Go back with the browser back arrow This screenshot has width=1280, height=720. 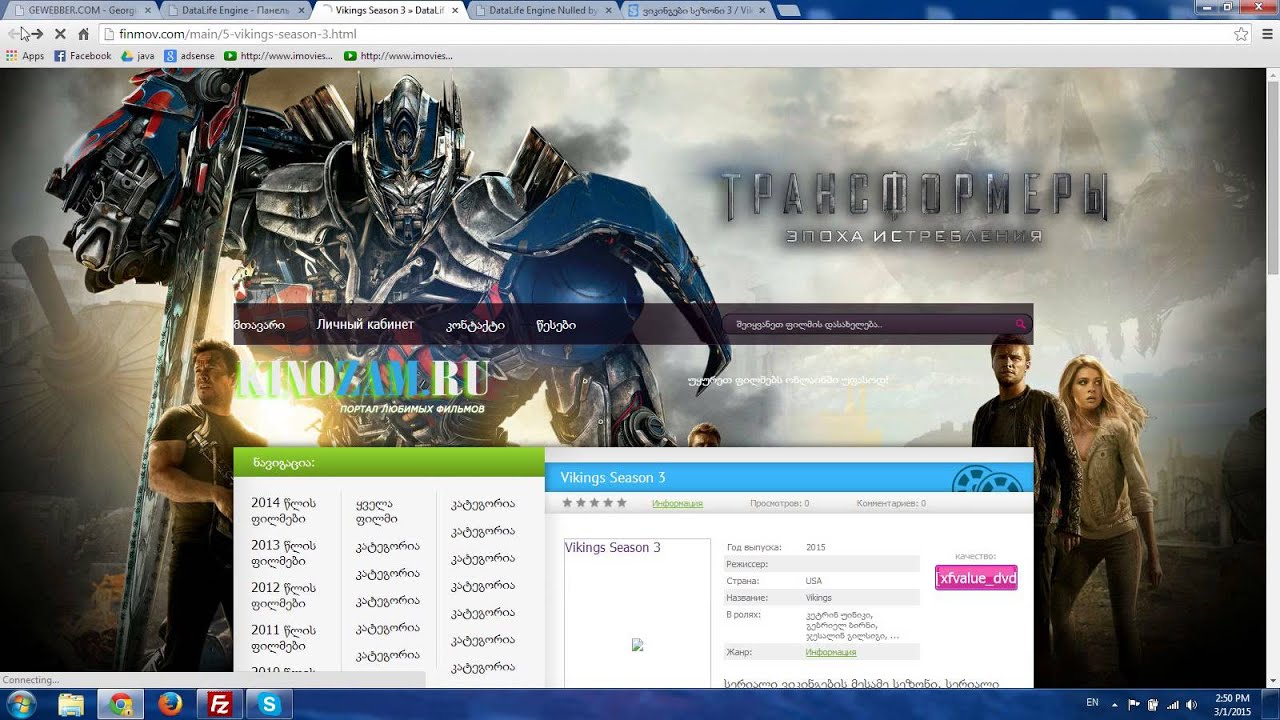click(13, 34)
